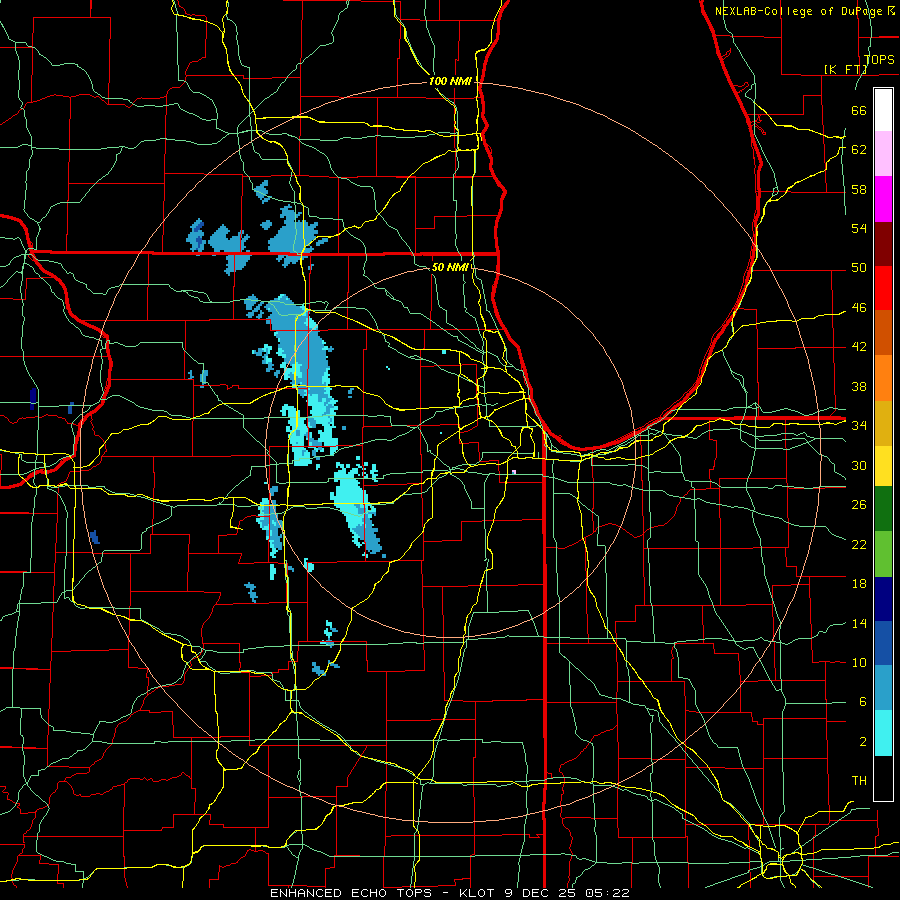
Task: Click the '05:22' timestamp in the caption
Action: [607, 893]
